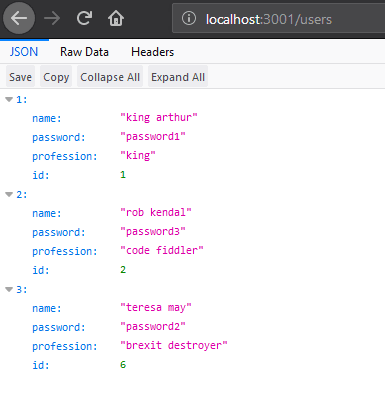385x412 pixels.
Task: View the Headers tab
Action: [152, 52]
